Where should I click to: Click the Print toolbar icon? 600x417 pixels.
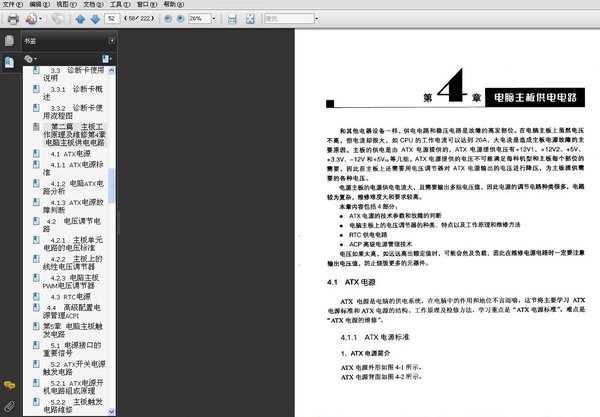pyautogui.click(x=13, y=18)
